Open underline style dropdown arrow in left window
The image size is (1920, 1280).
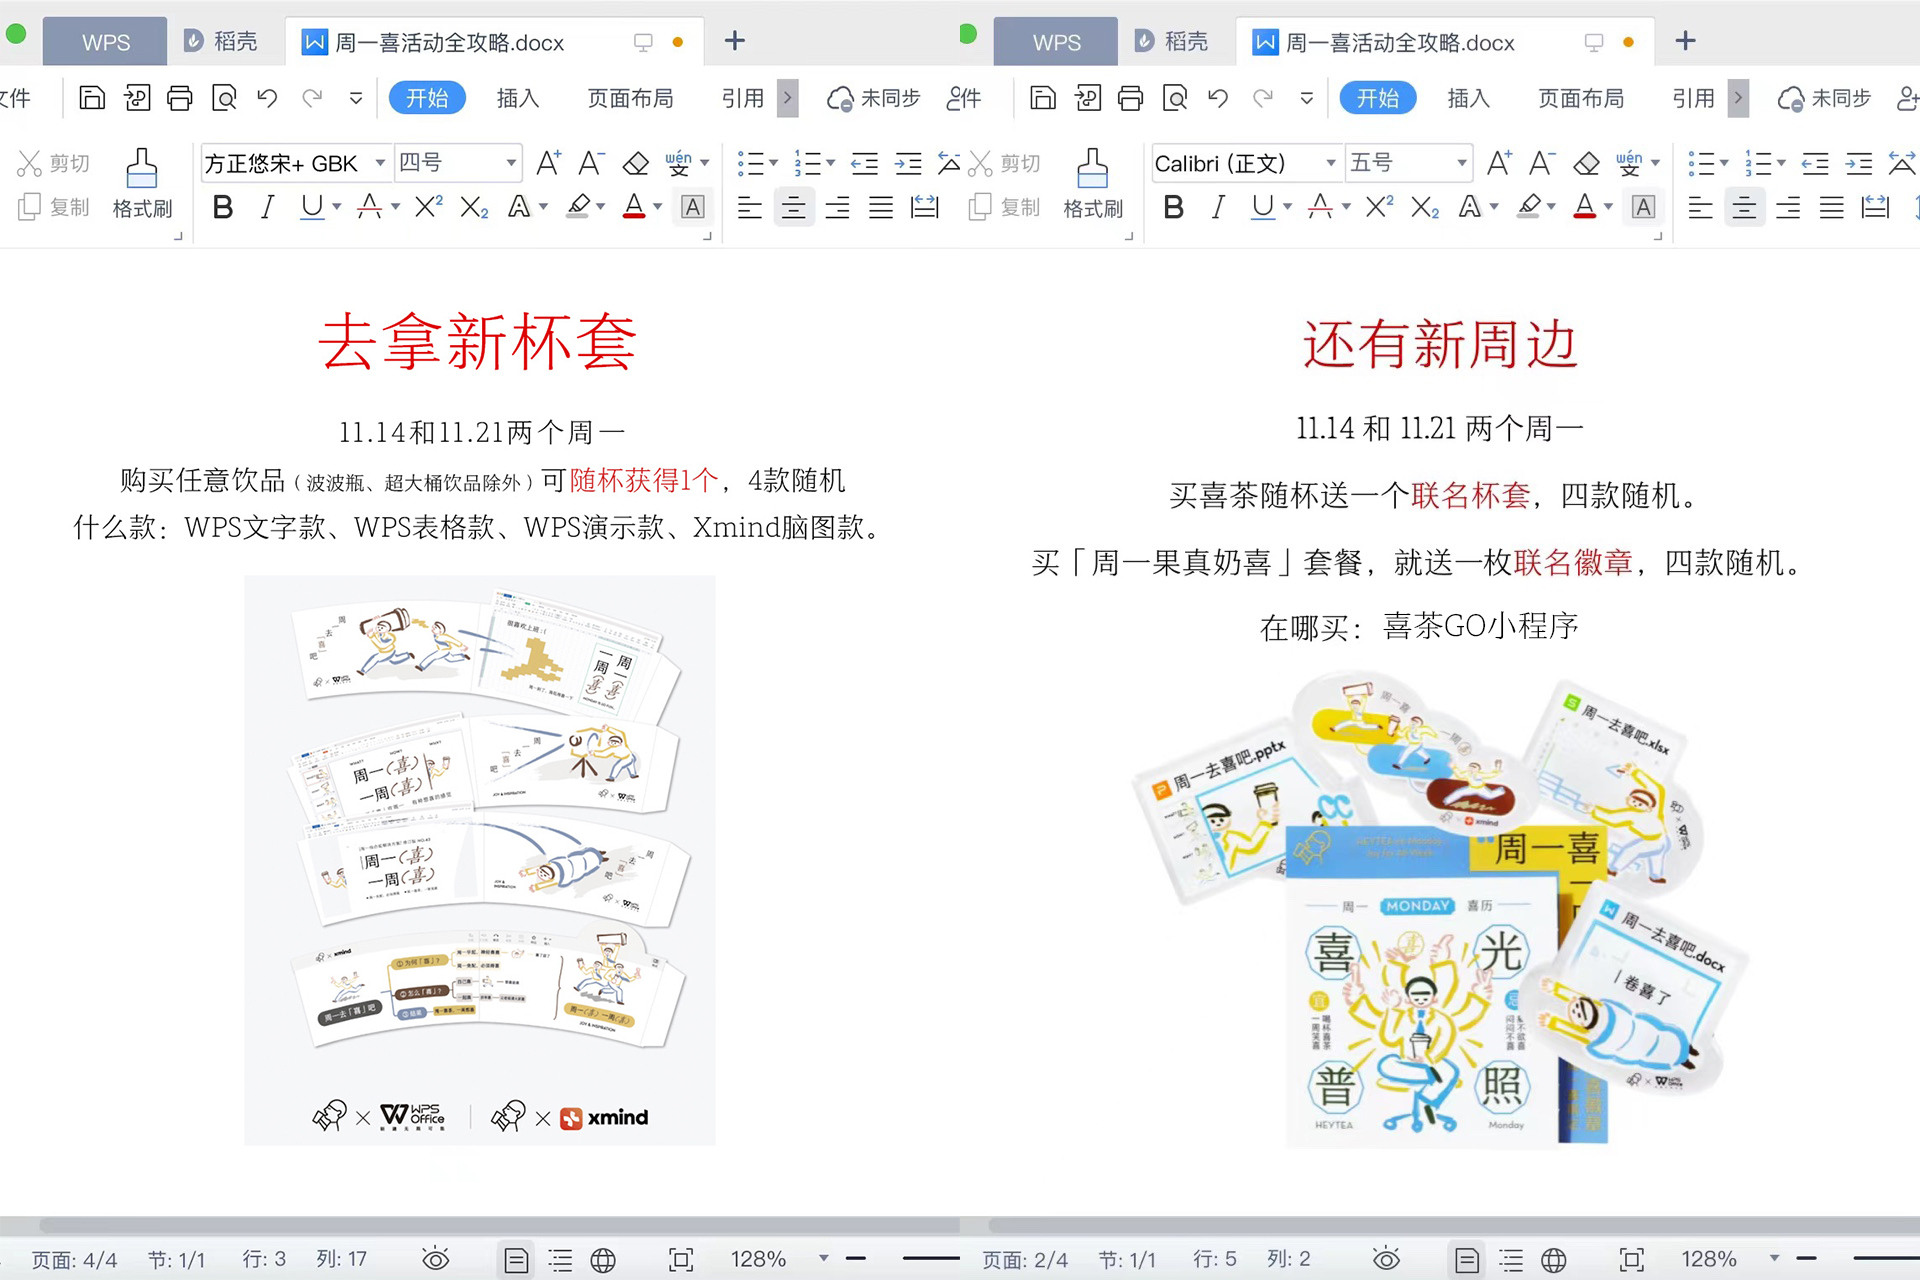(x=337, y=207)
